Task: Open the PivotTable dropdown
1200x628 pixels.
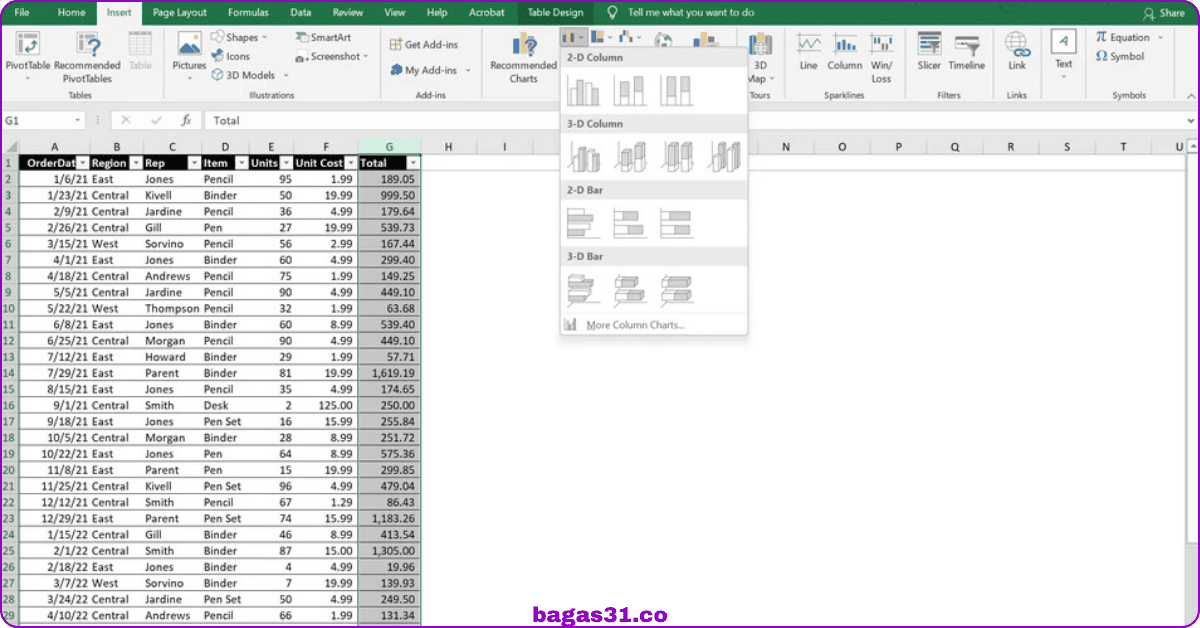Action: click(27, 76)
